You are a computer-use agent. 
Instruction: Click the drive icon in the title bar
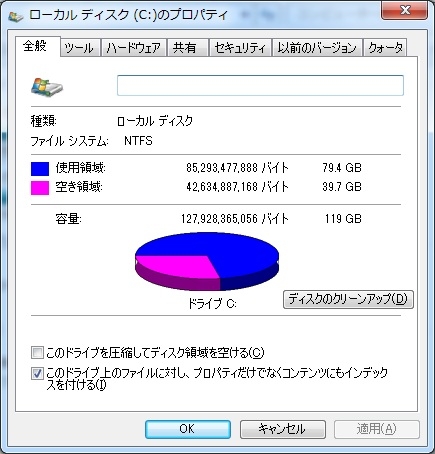pyautogui.click(x=16, y=16)
